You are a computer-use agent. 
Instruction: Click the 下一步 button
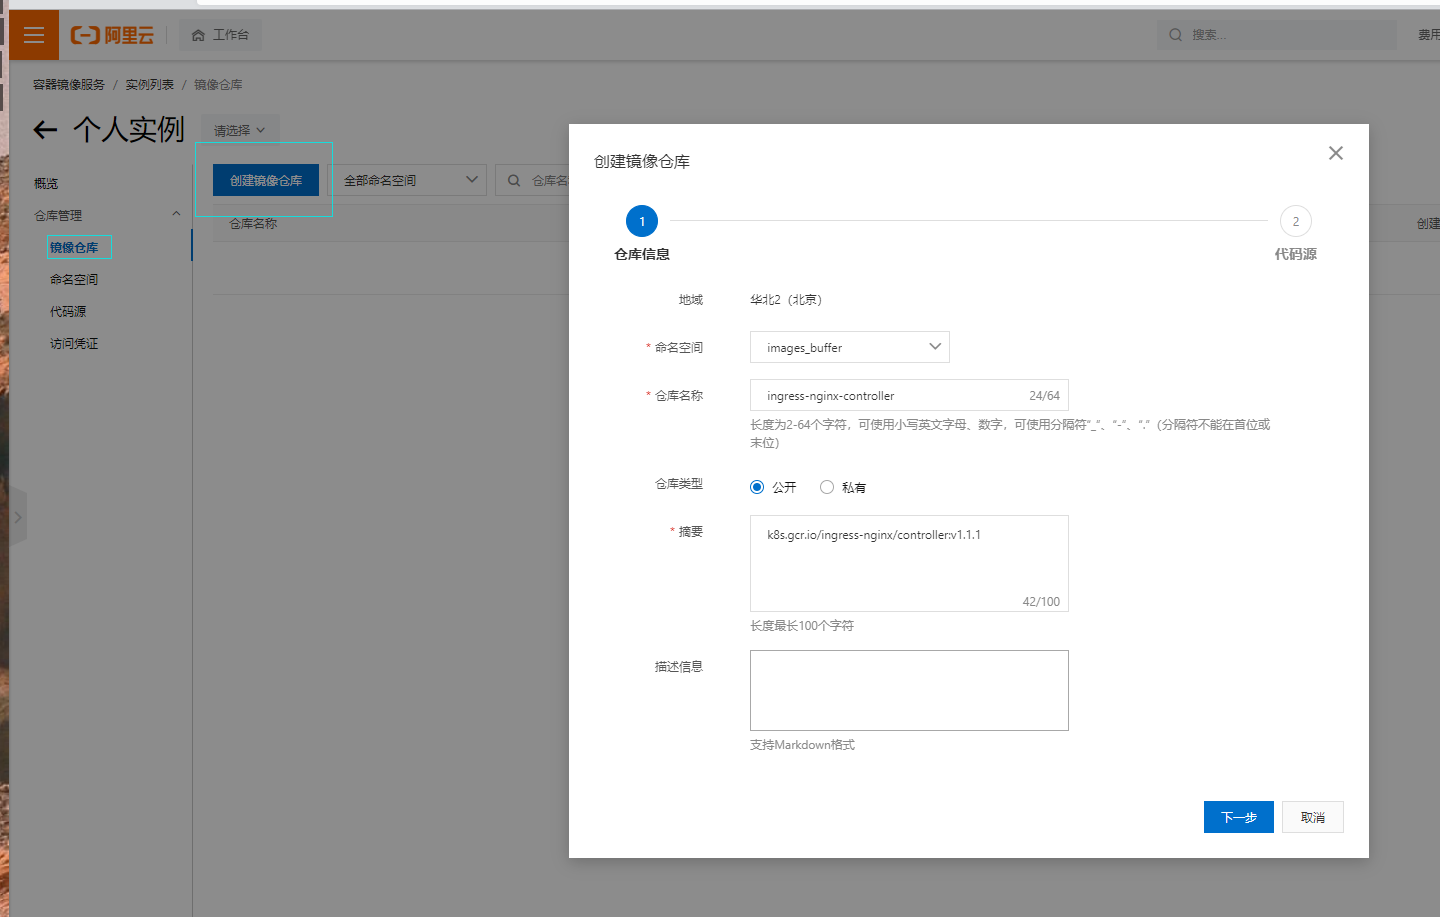(x=1238, y=817)
